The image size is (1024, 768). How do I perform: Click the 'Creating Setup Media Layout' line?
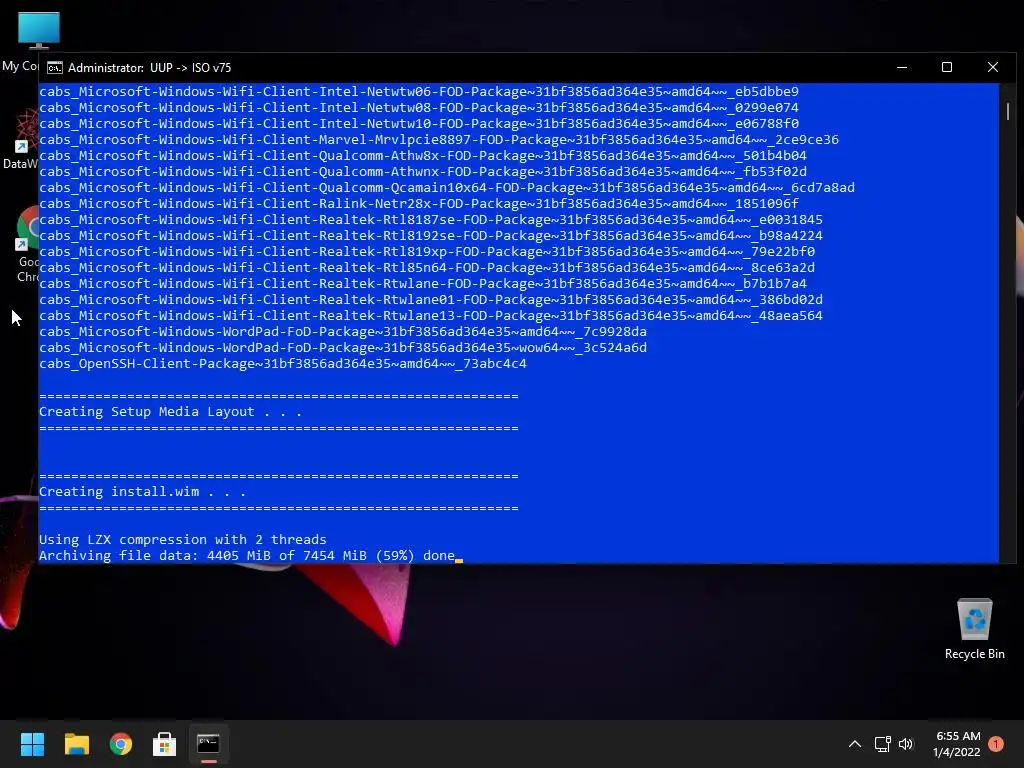(170, 412)
